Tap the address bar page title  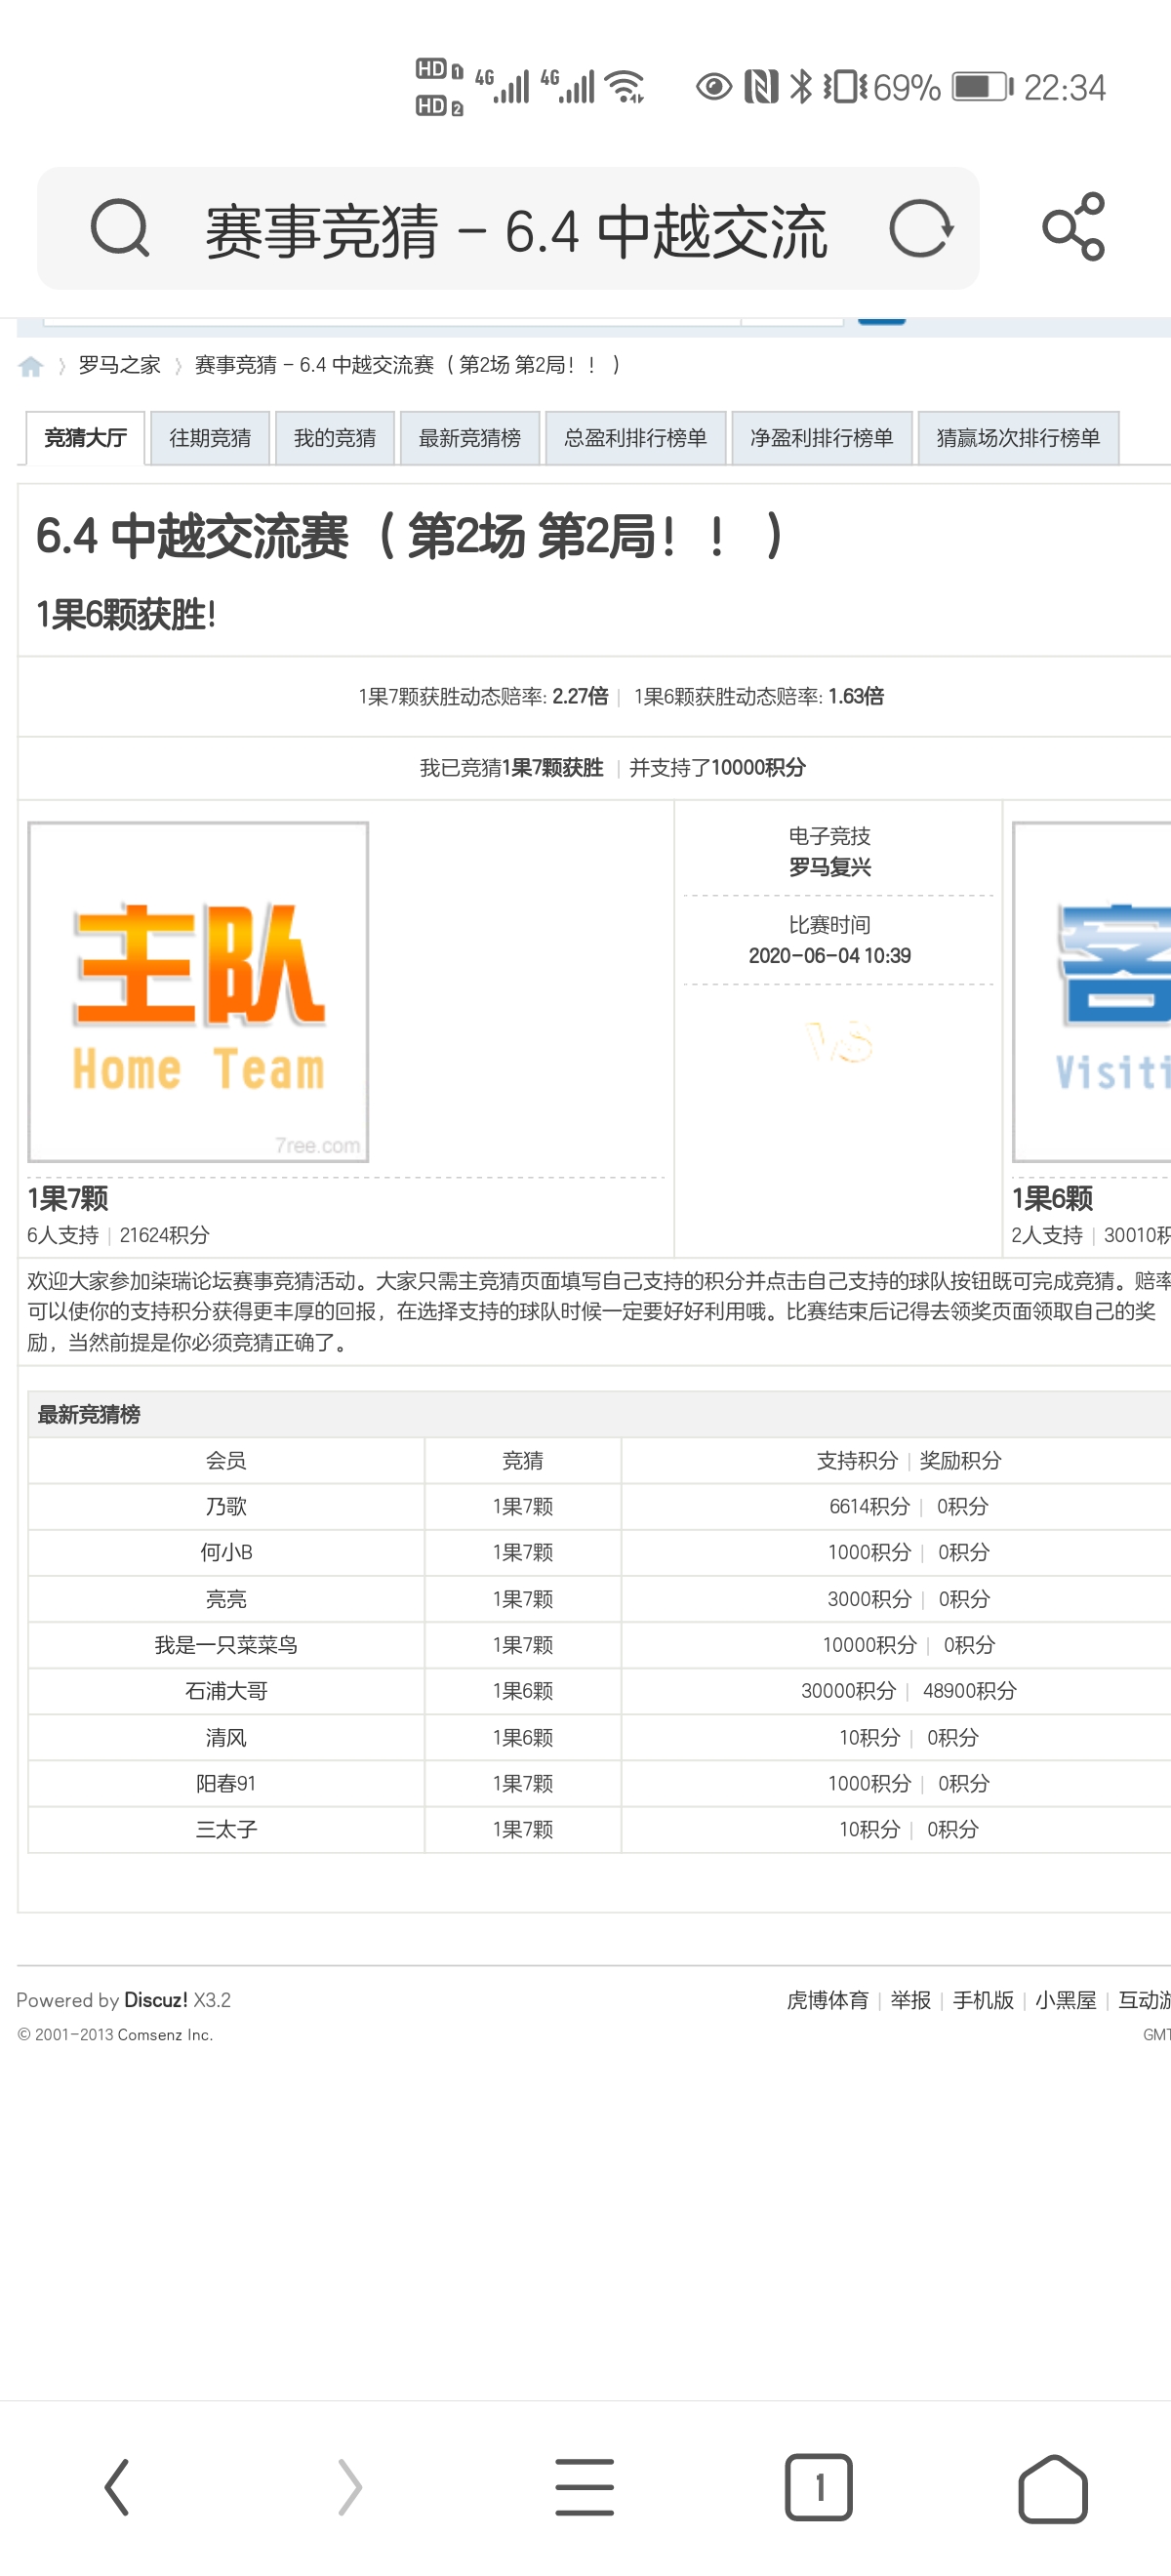[516, 230]
